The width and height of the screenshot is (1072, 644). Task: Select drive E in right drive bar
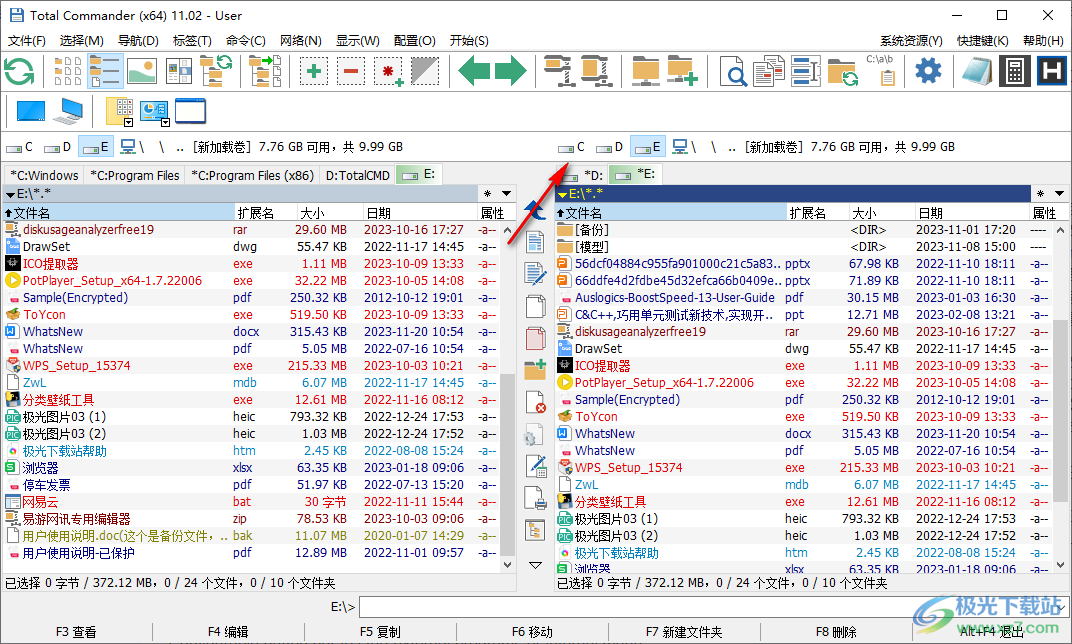point(647,147)
